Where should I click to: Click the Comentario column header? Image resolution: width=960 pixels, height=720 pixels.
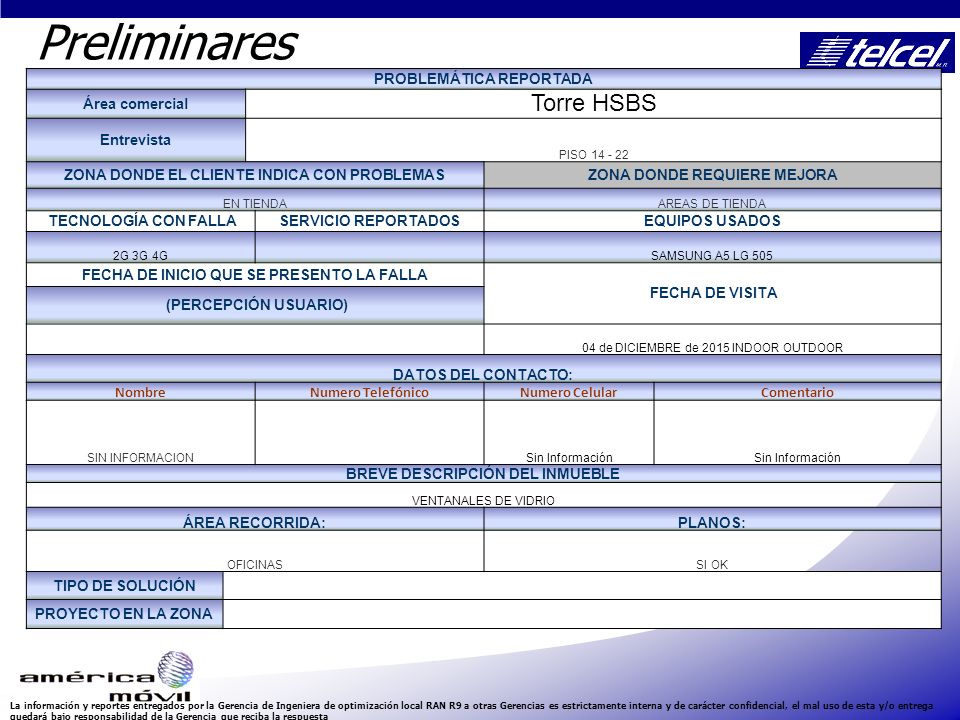click(797, 392)
